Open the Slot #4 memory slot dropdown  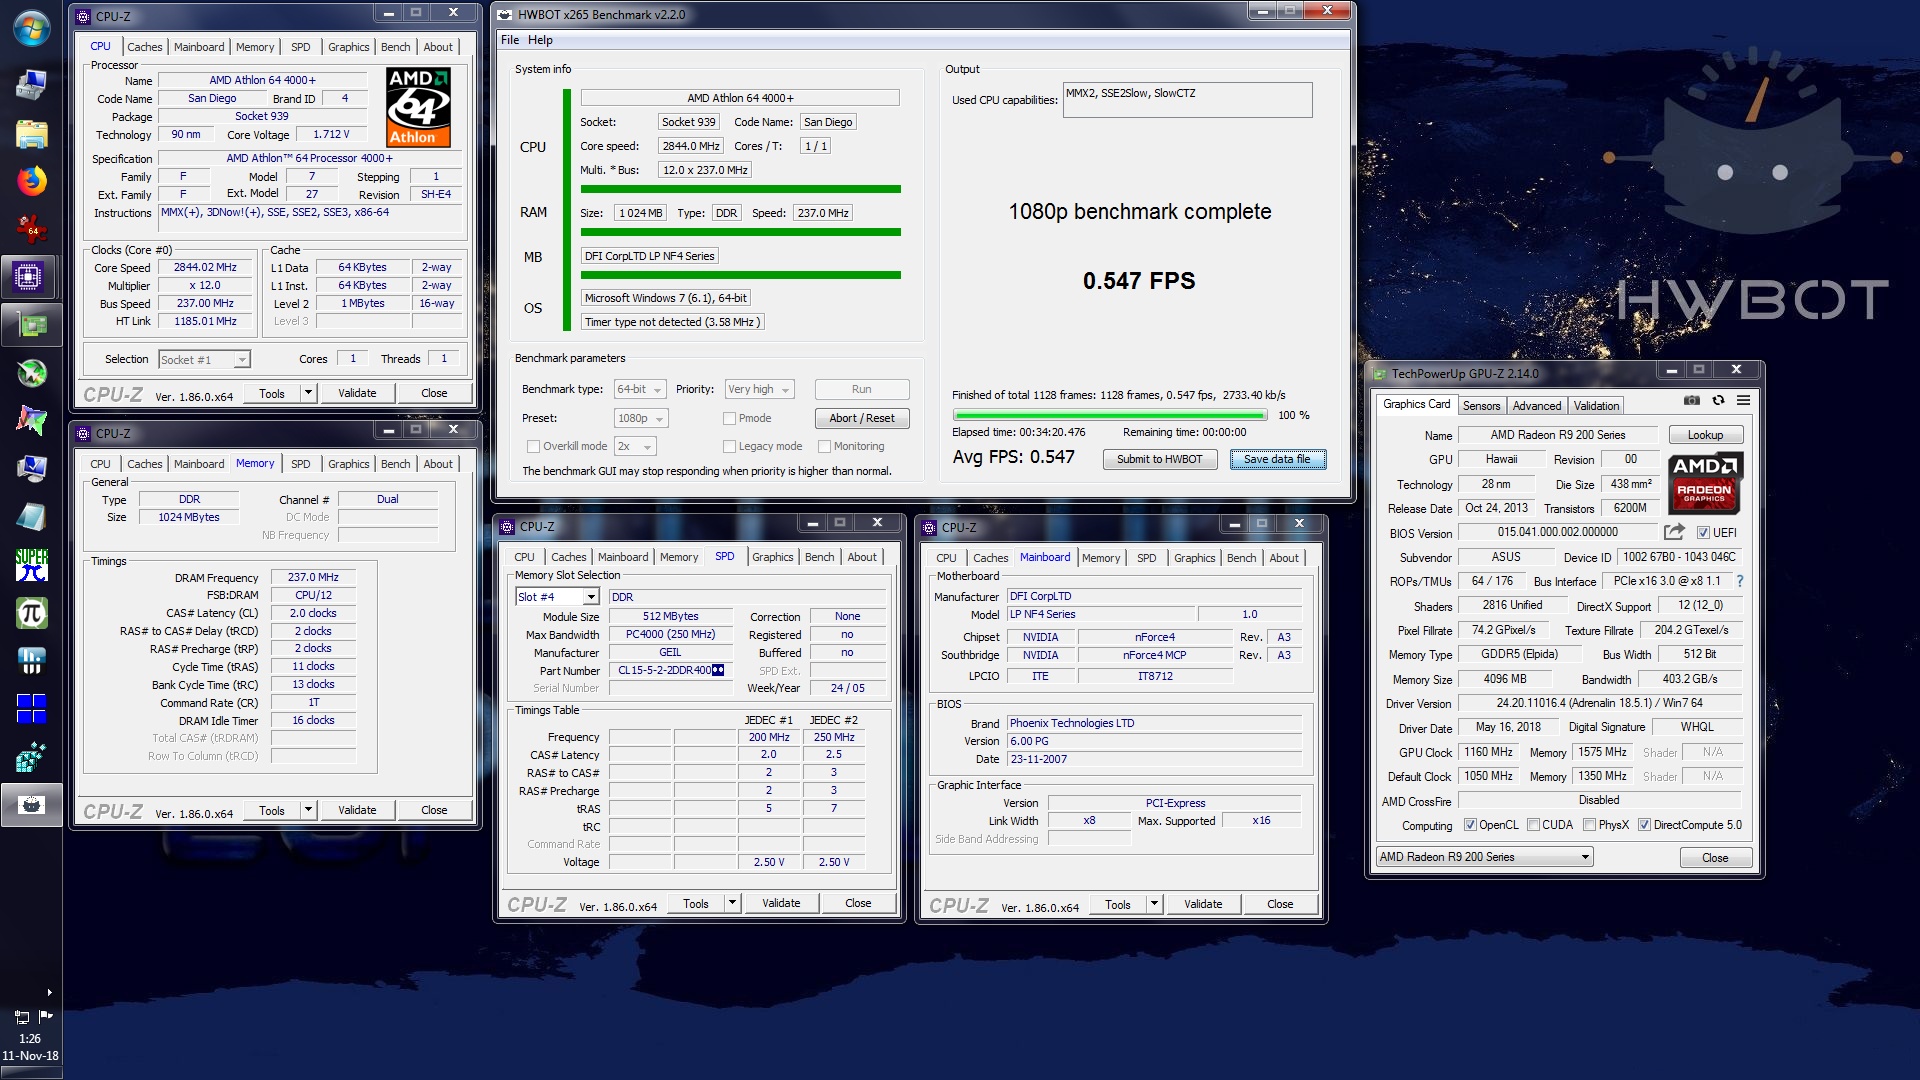coord(557,597)
